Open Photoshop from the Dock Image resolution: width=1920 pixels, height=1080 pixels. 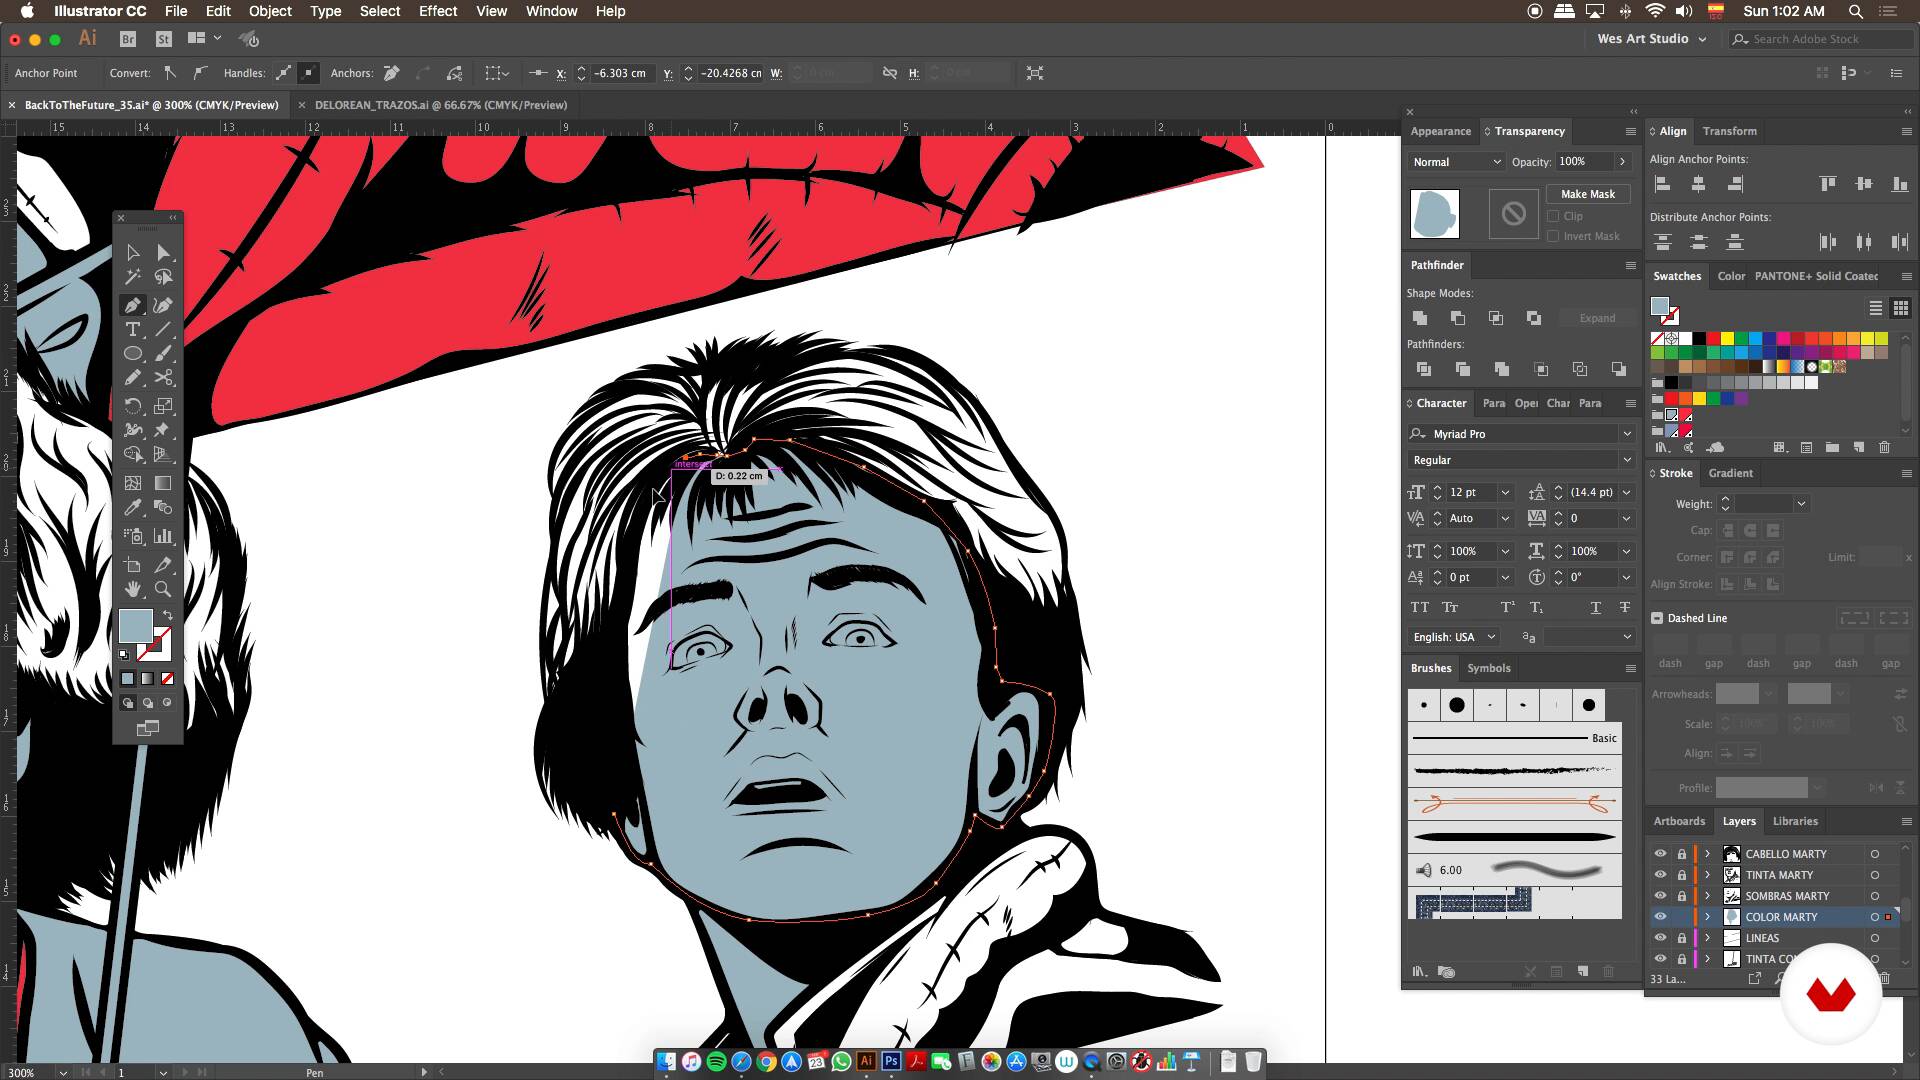pos(891,1061)
